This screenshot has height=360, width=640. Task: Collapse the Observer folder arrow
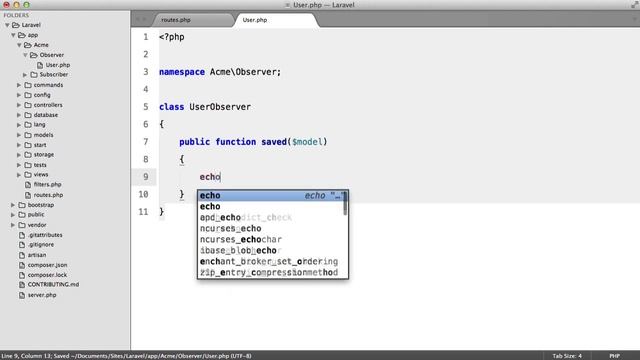pos(25,55)
